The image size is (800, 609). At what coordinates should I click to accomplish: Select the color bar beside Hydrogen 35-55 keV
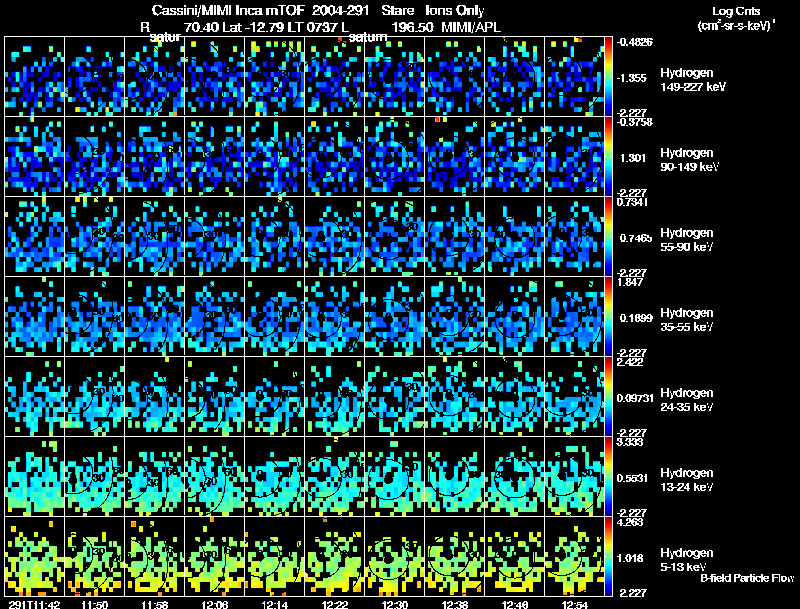click(x=608, y=317)
